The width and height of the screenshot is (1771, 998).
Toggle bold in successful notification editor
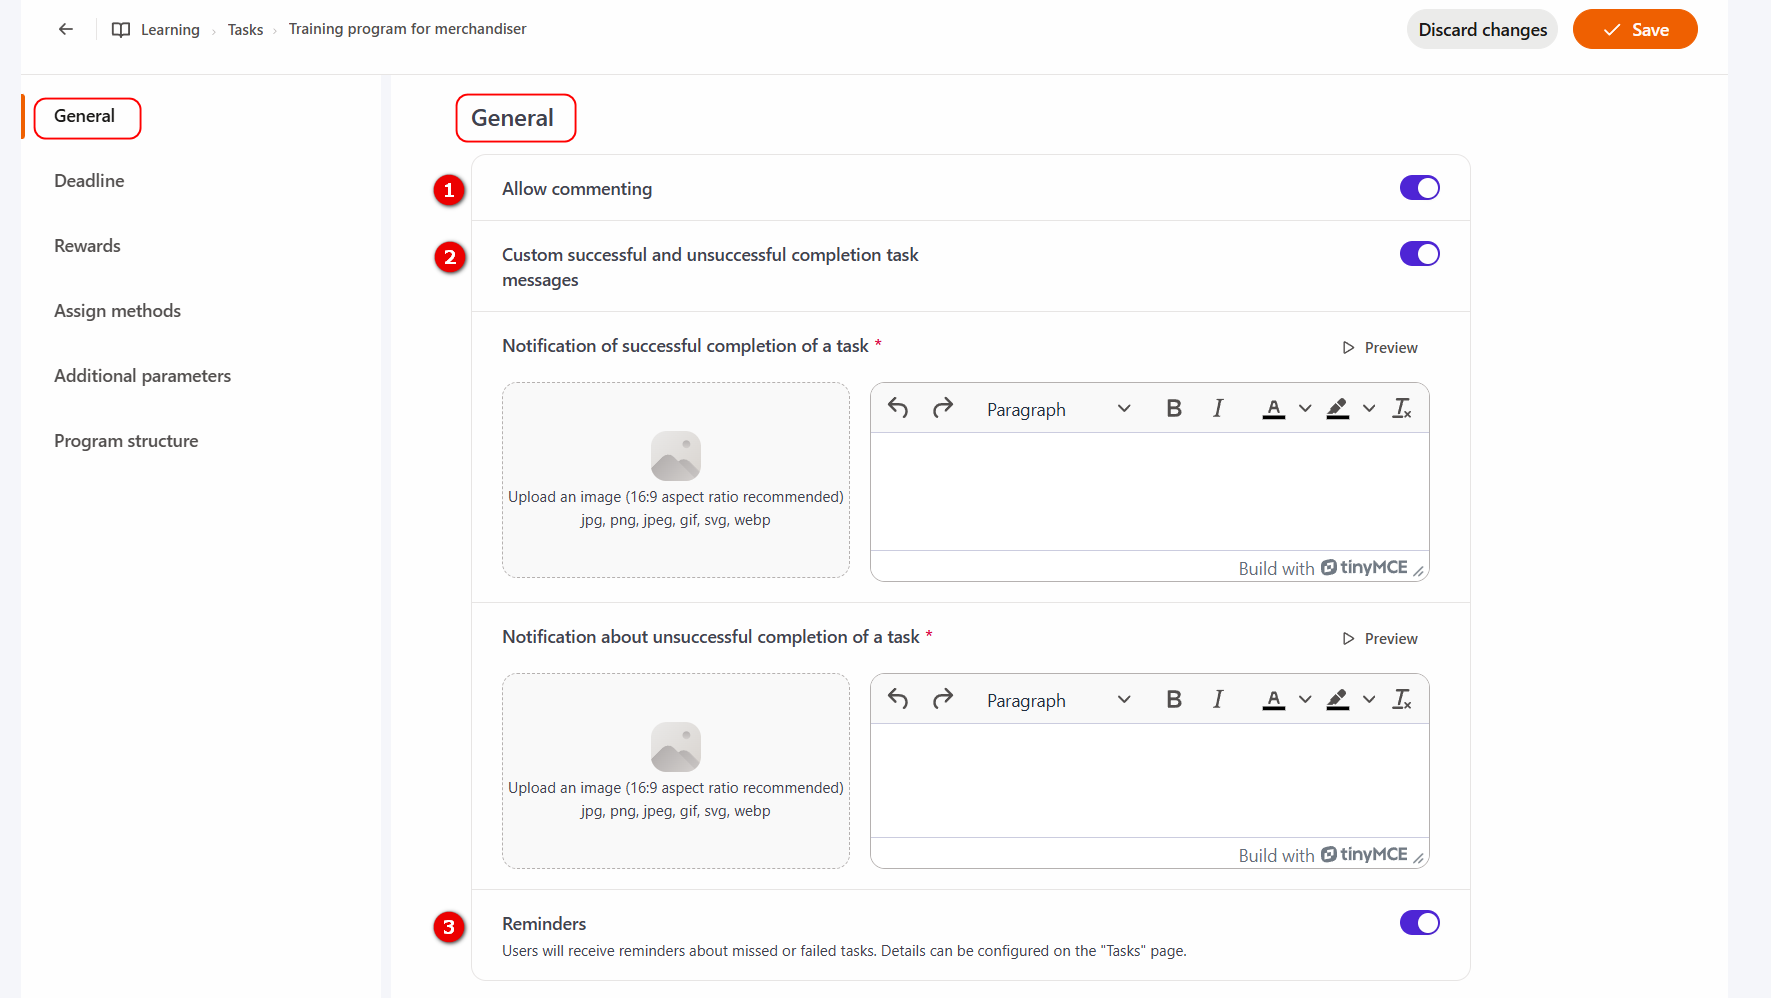click(x=1174, y=408)
